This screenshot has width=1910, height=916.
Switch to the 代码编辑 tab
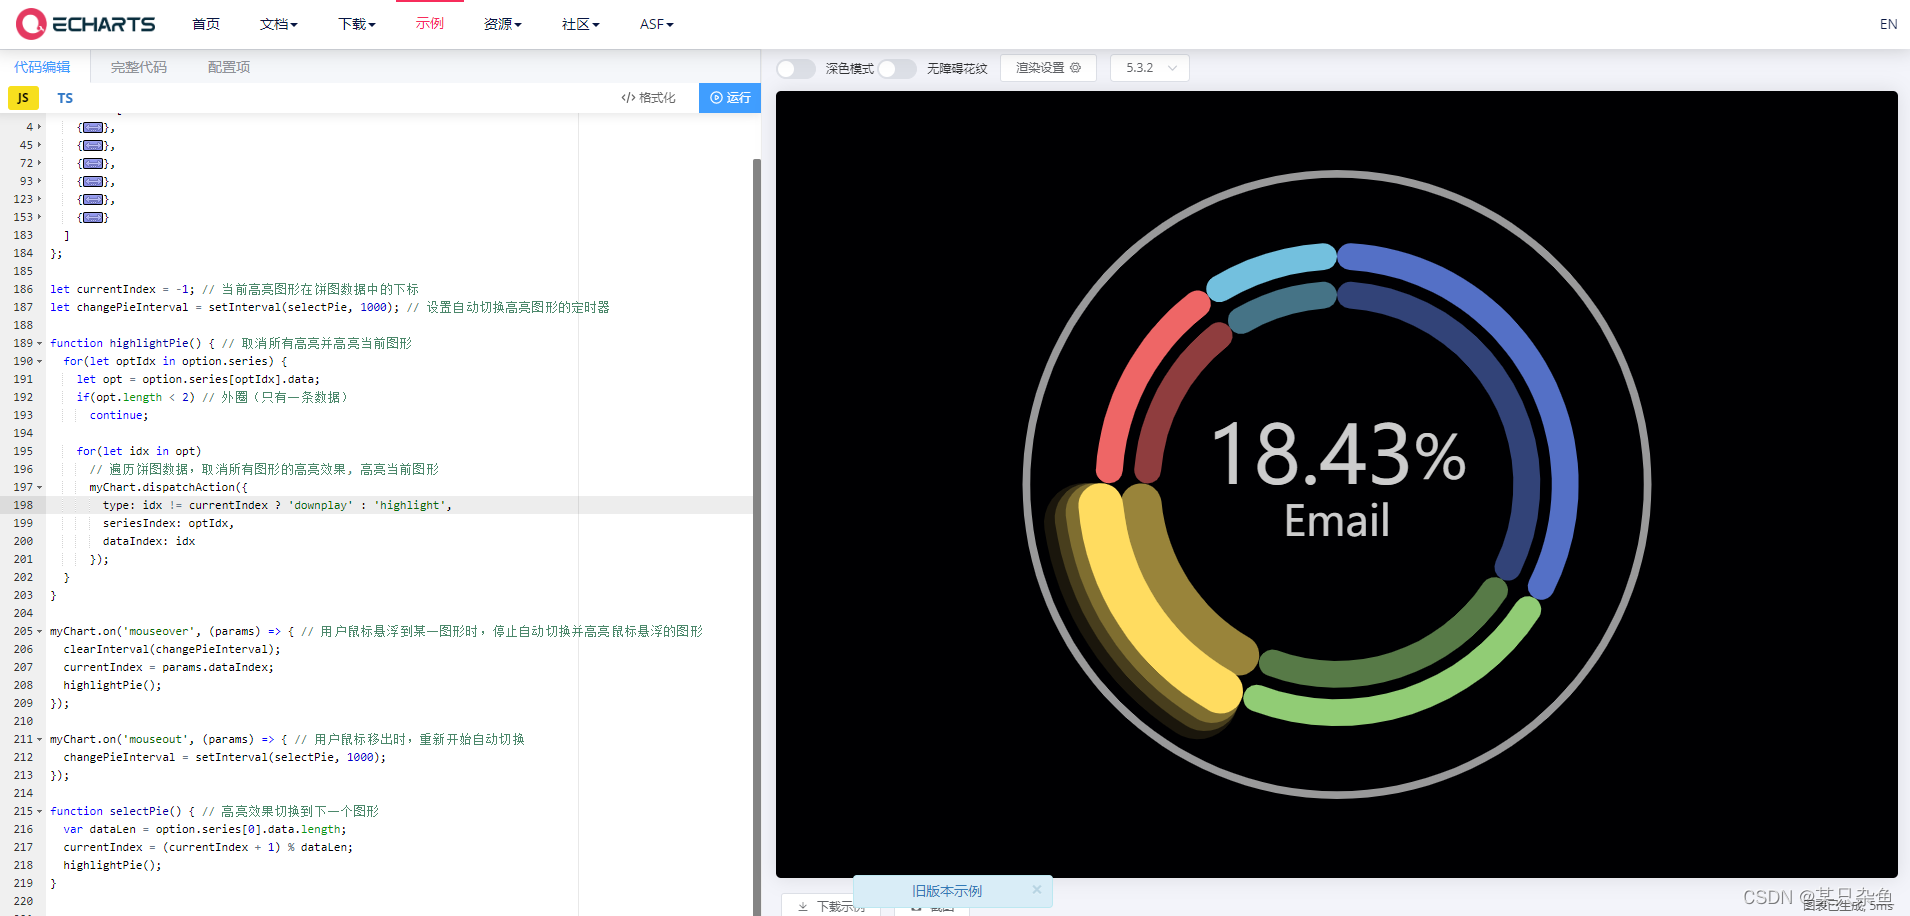coord(42,67)
